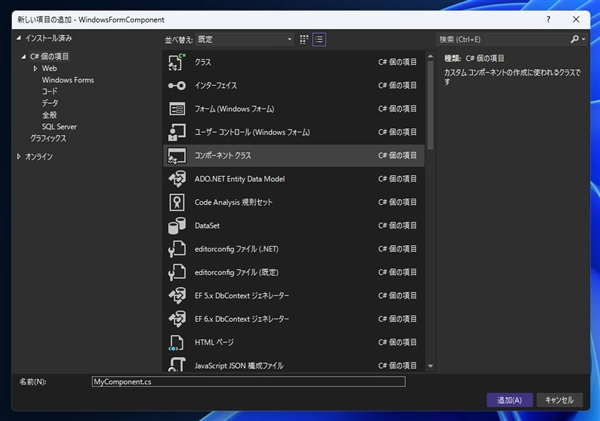Pick the ユーザー コントロール template icon
Image resolution: width=600 pixels, height=421 pixels.
pos(177,132)
